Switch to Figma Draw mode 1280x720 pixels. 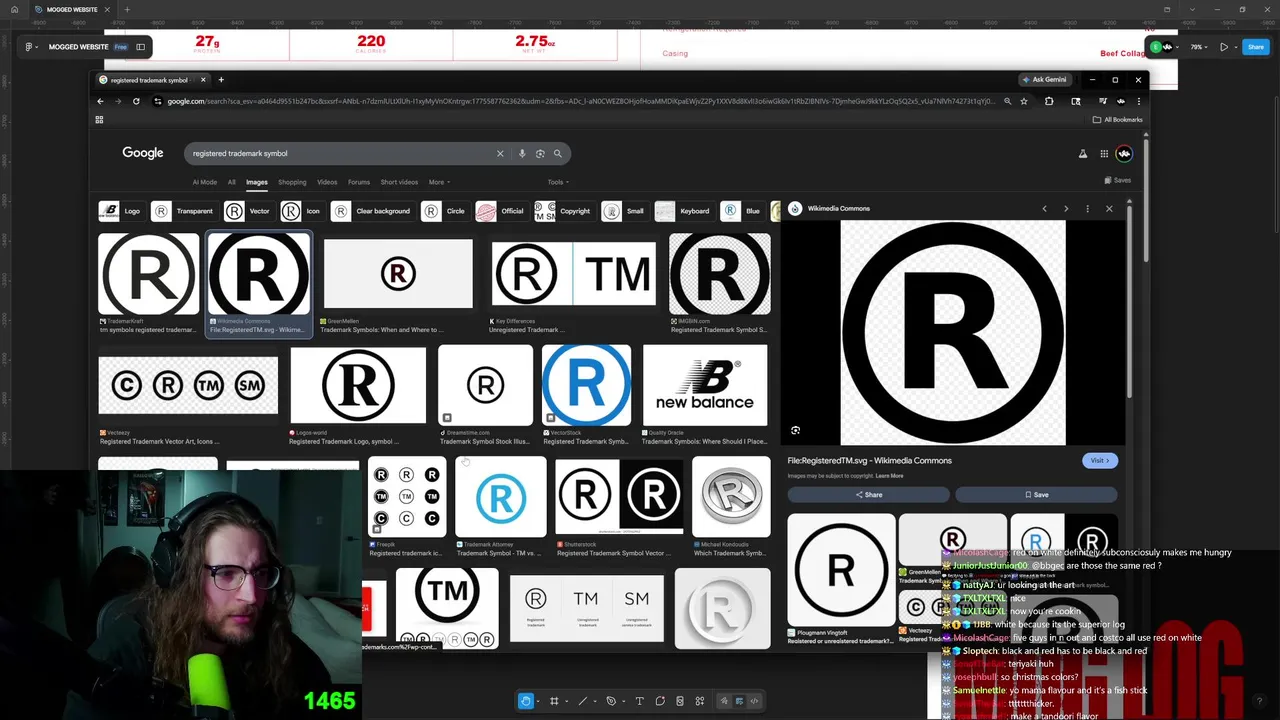coord(724,701)
